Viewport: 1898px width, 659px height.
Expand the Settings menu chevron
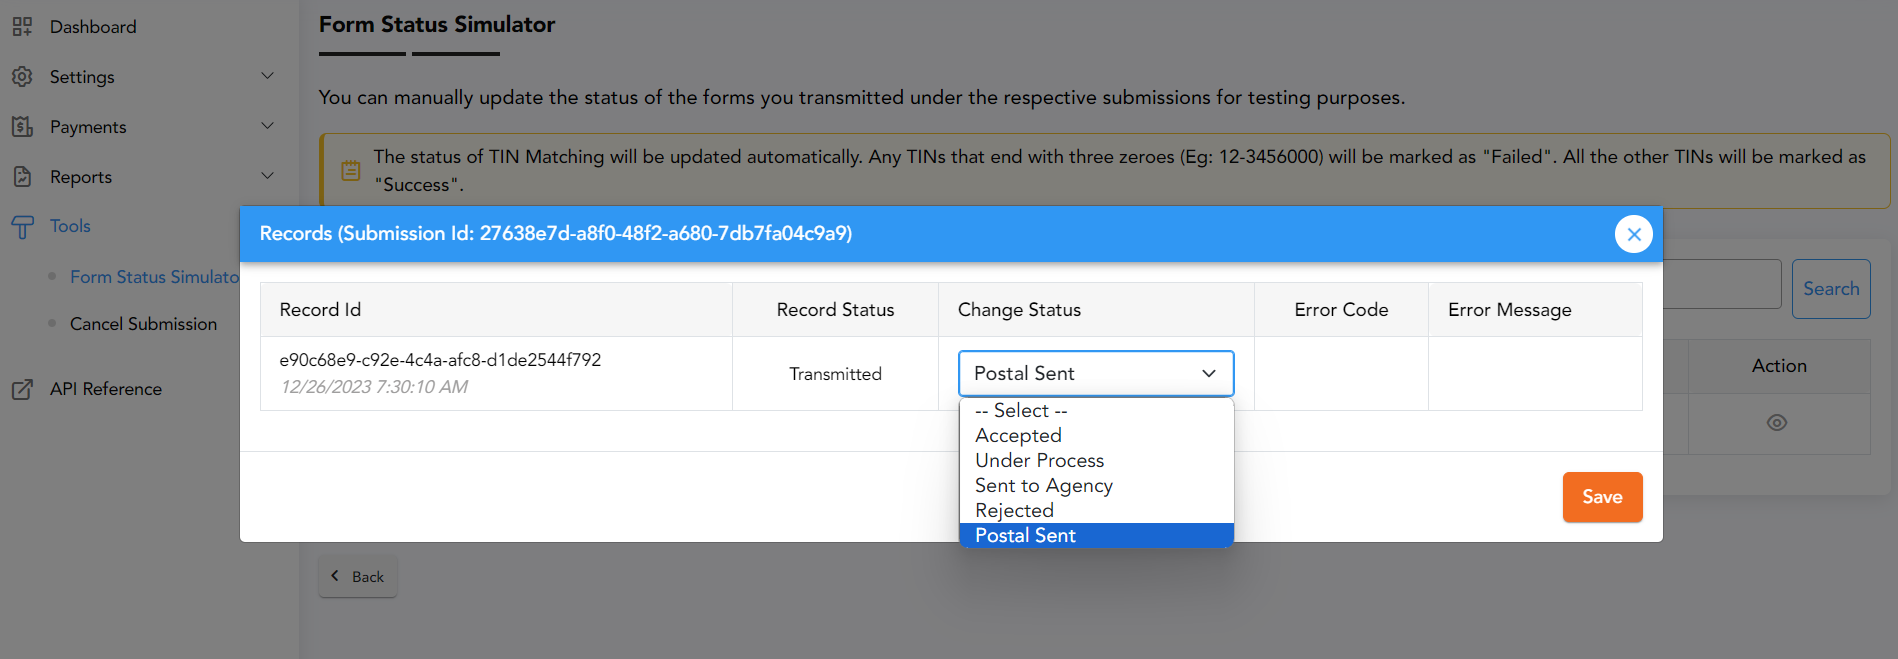coord(267,76)
